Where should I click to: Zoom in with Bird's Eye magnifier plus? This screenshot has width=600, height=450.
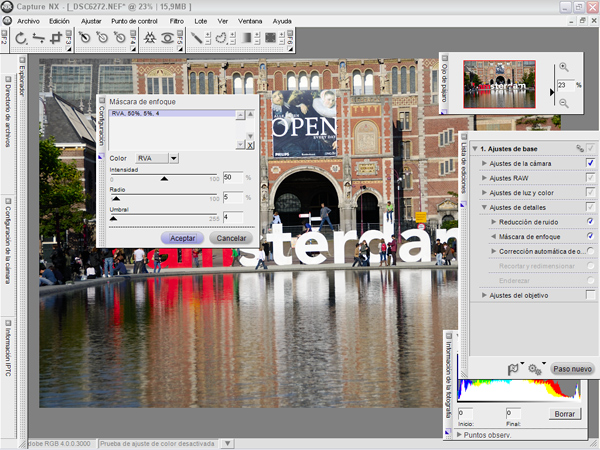click(564, 67)
